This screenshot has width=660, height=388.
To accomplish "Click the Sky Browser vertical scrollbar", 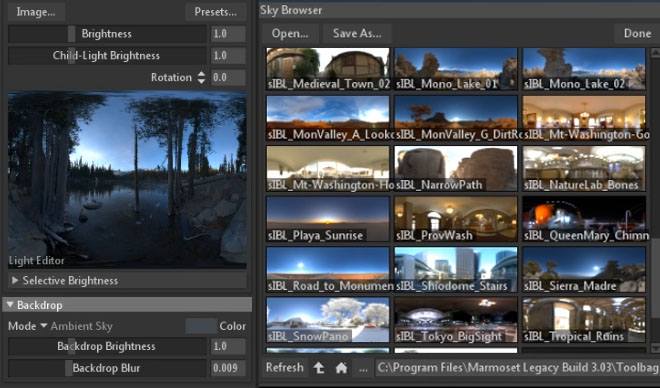I will click(x=655, y=200).
